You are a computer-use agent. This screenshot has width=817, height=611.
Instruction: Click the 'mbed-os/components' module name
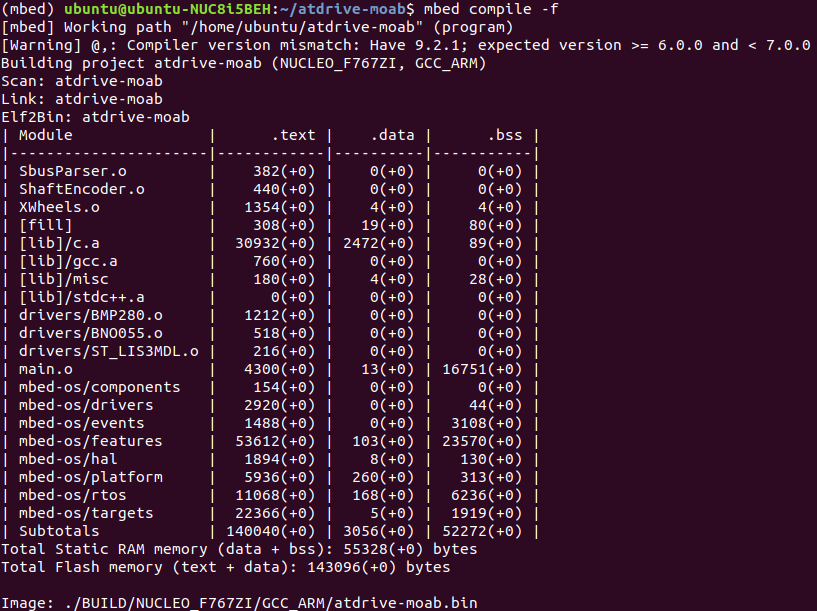tap(100, 387)
